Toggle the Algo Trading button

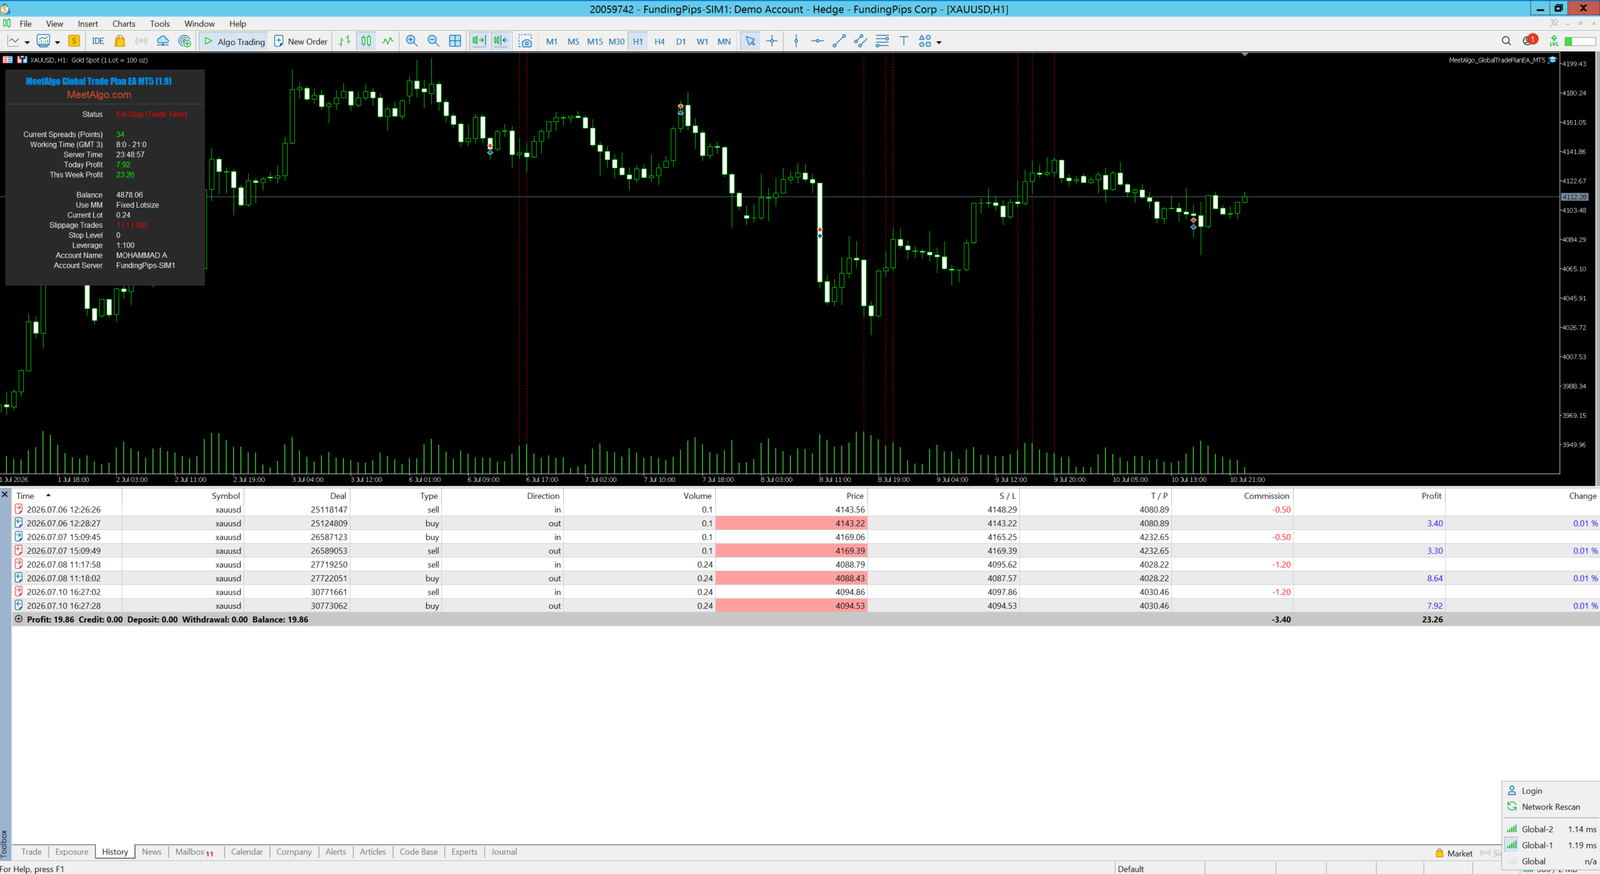234,41
